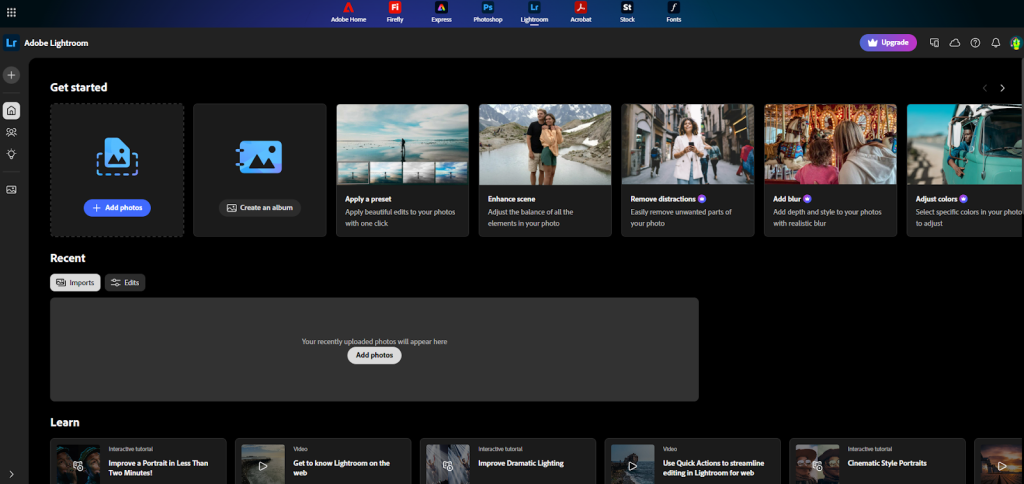Viewport: 1024px width, 484px height.
Task: Open the Learn lightbulb icon in sidebar
Action: (11, 154)
